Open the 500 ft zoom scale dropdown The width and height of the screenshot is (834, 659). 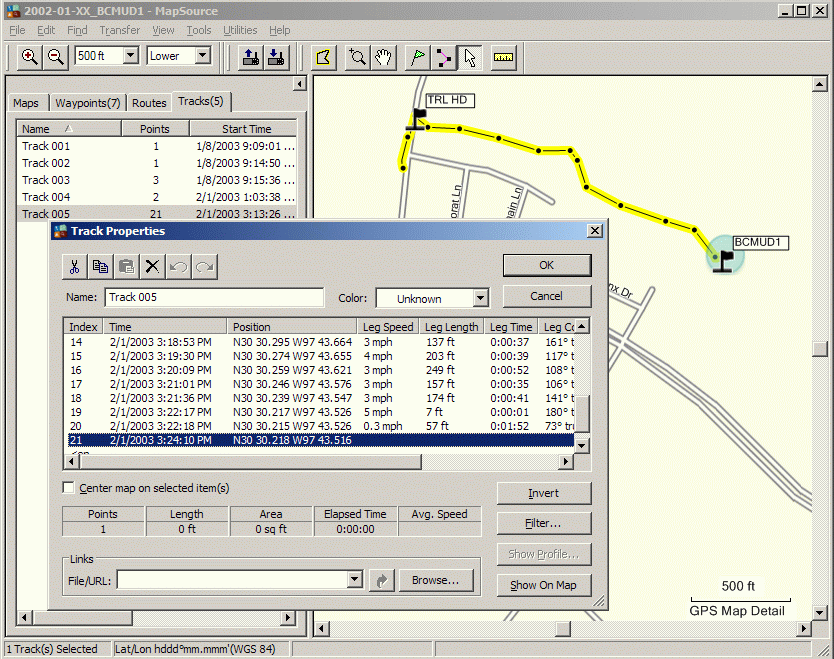click(130, 57)
